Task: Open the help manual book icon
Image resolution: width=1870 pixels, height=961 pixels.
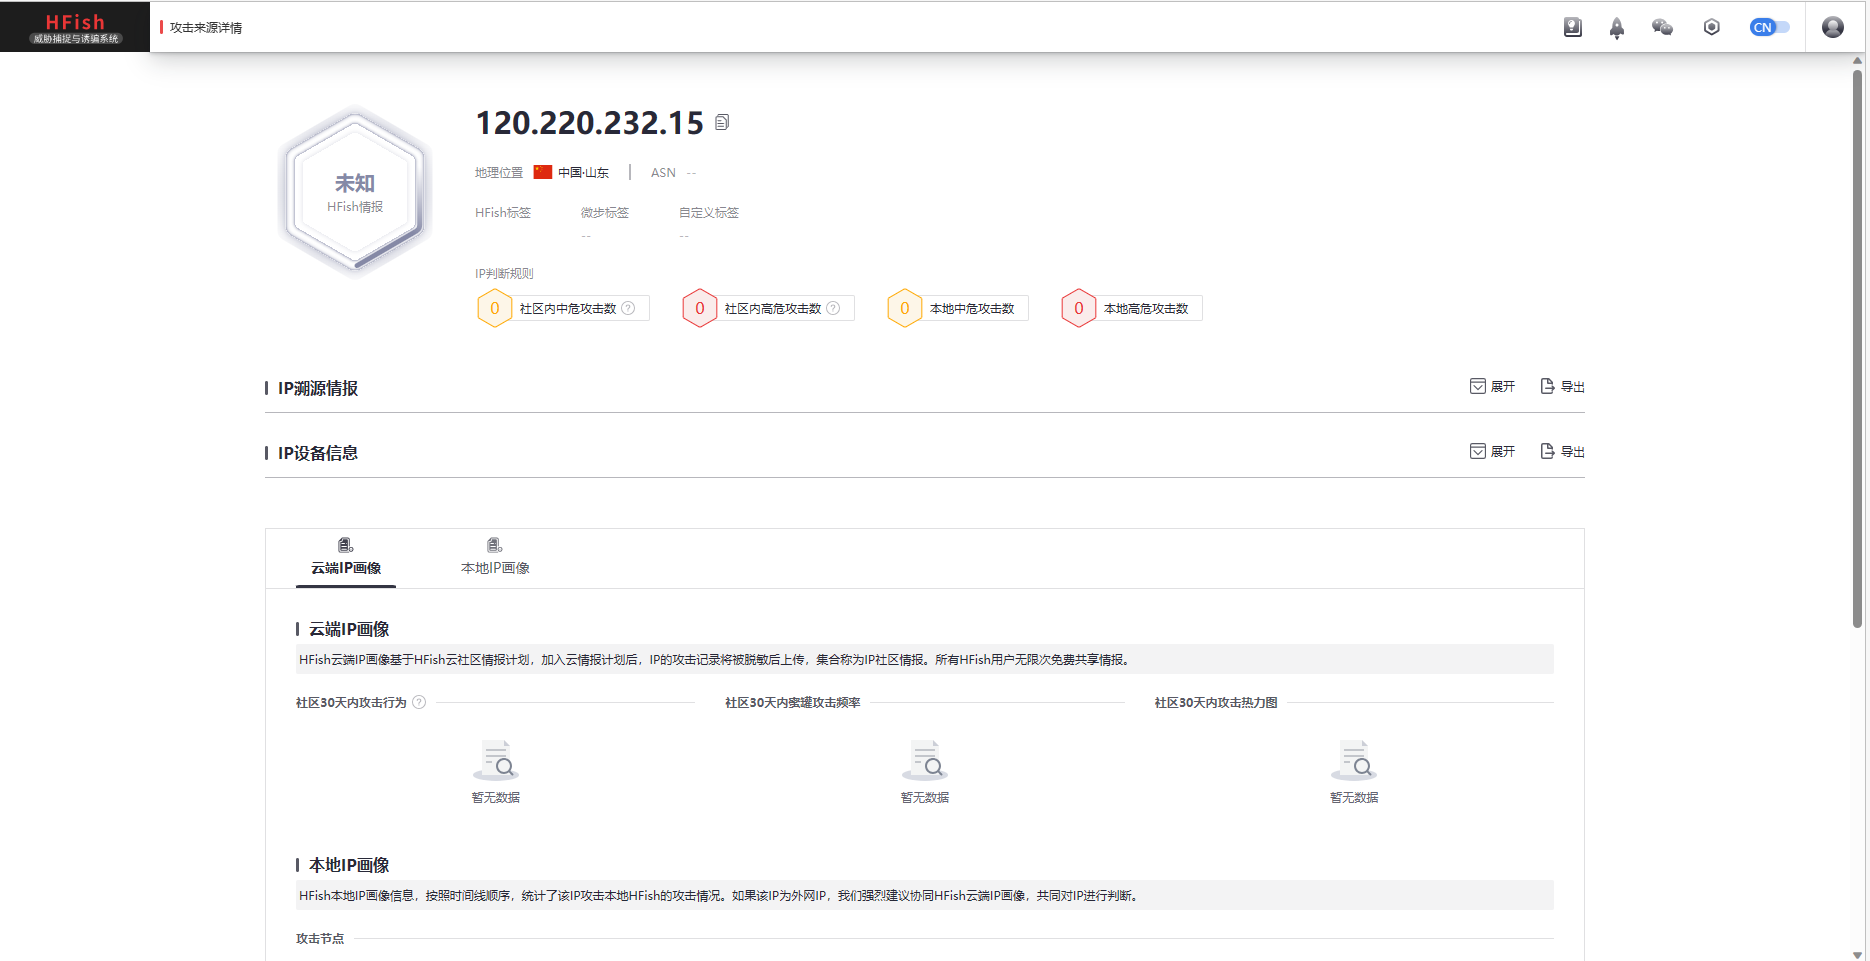Action: click(1572, 27)
